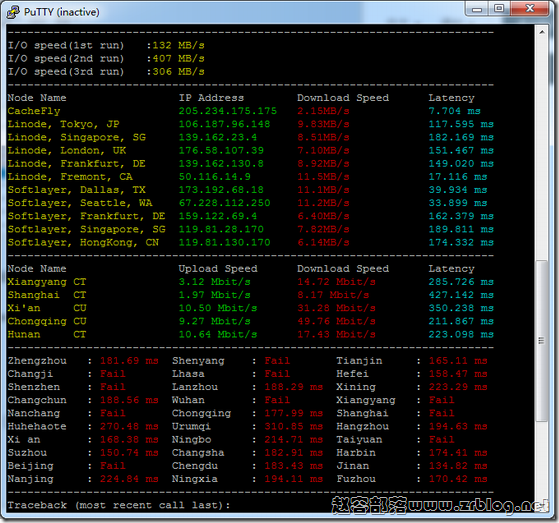Click the IP Address column header
559x523 pixels.
click(x=211, y=98)
